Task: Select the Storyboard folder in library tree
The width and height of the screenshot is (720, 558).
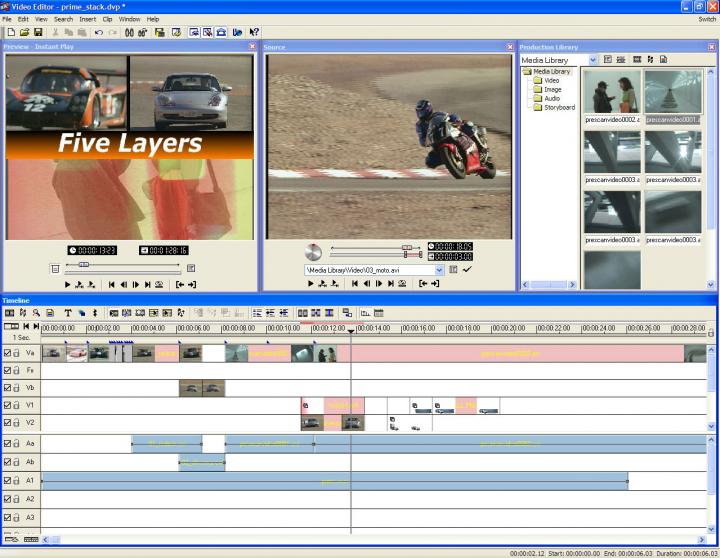Action: pos(558,107)
